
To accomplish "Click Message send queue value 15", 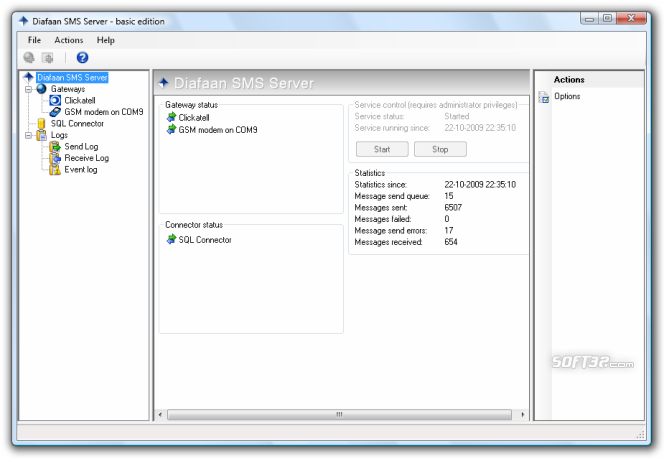I will pyautogui.click(x=449, y=196).
